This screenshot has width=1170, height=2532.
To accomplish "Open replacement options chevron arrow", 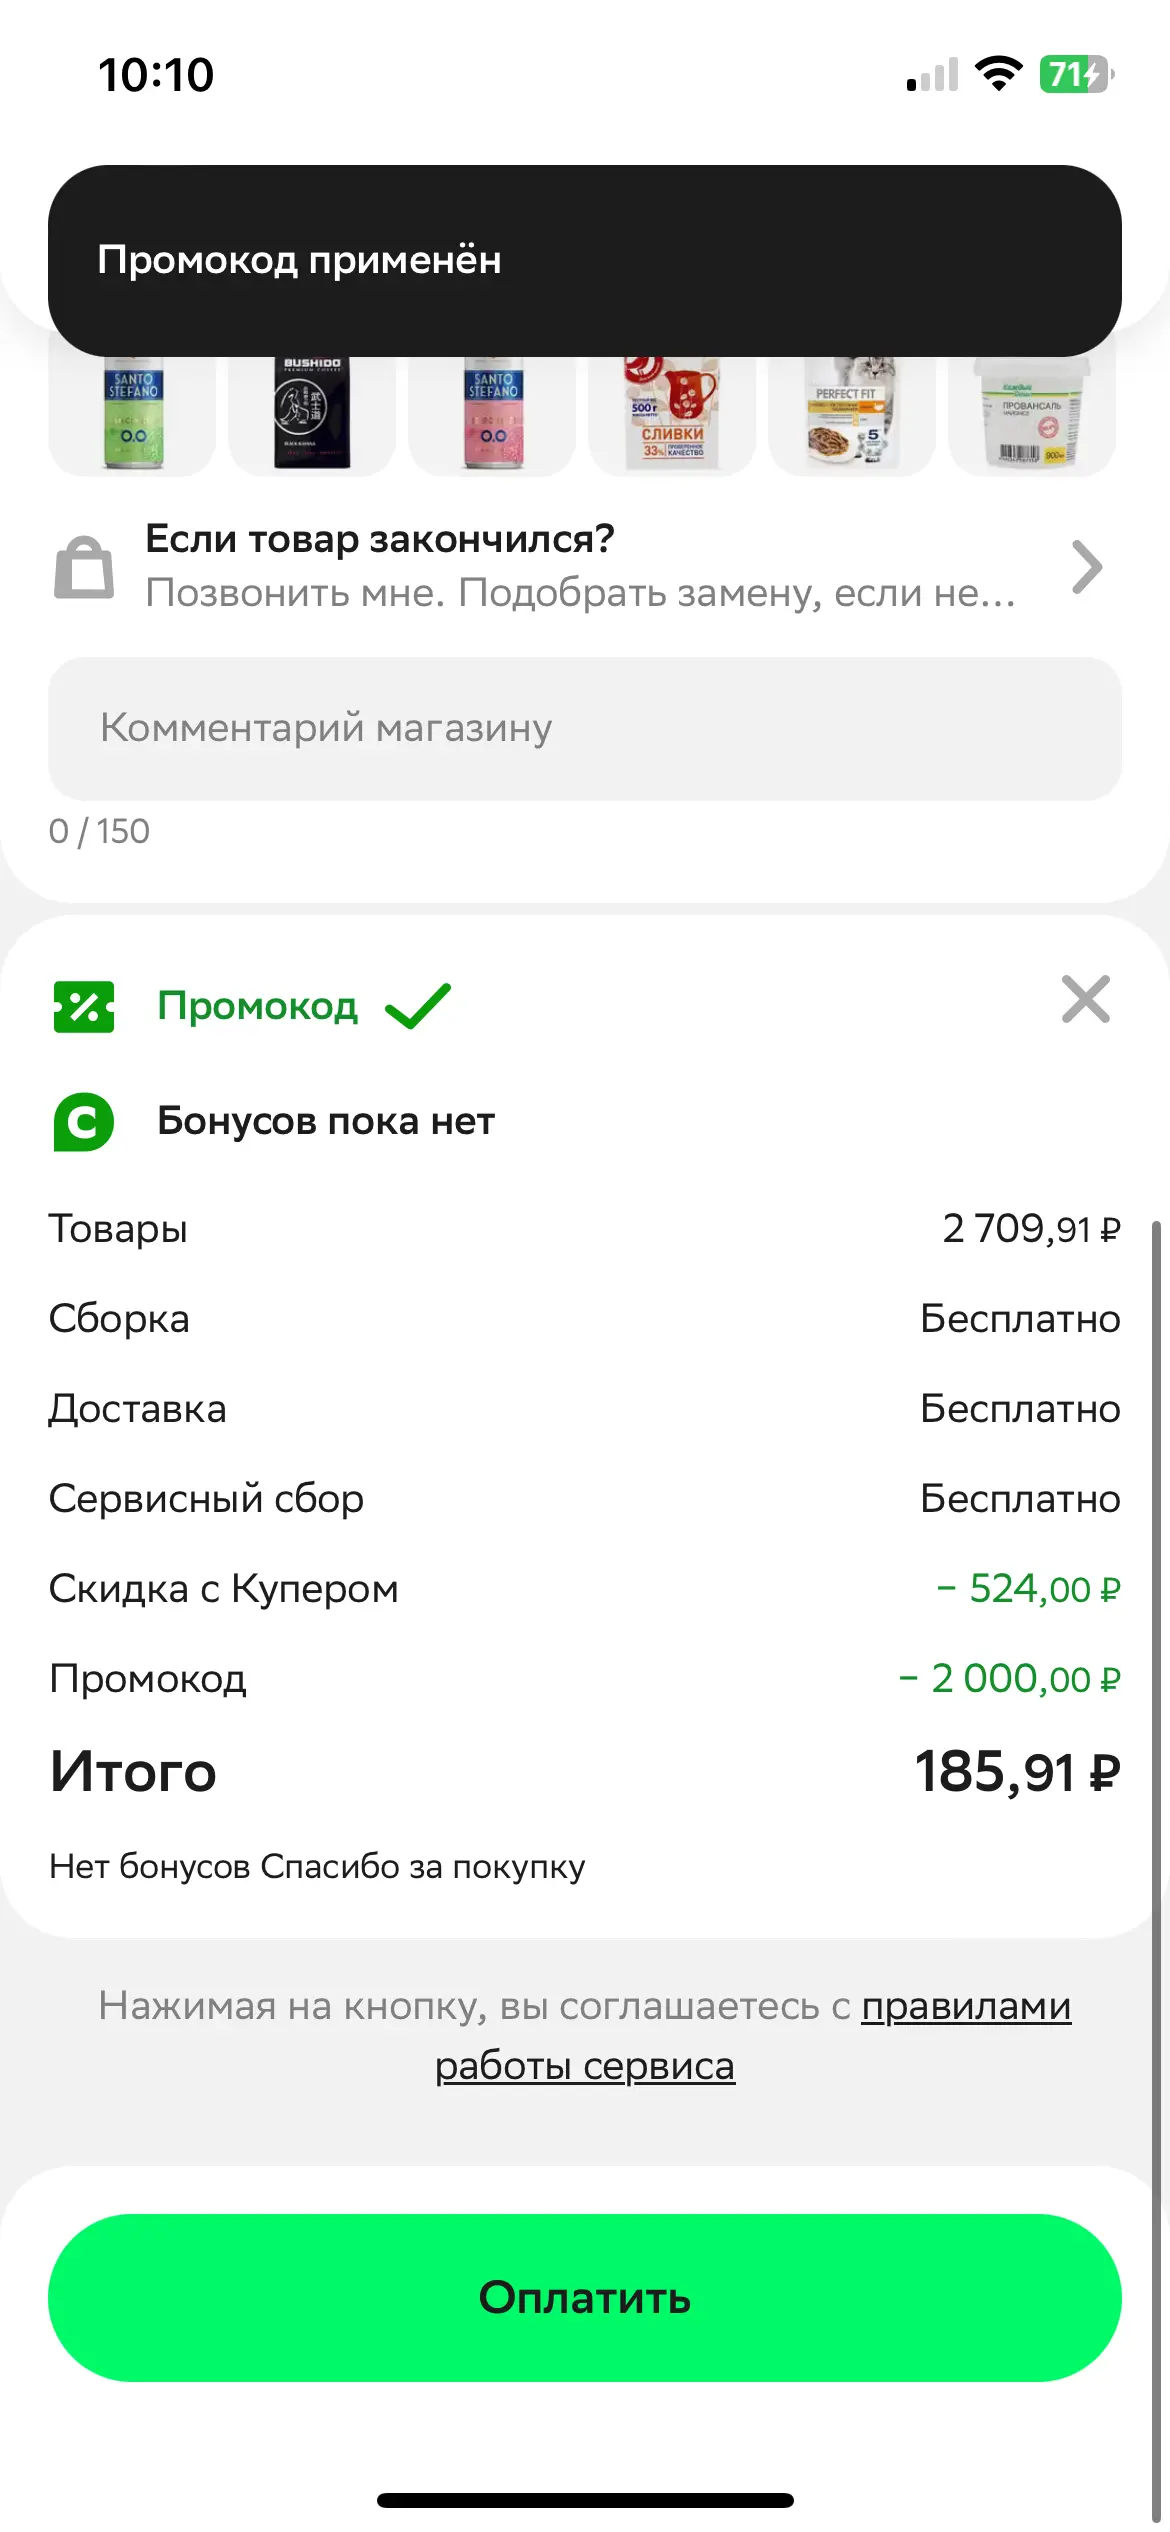I will 1087,567.
